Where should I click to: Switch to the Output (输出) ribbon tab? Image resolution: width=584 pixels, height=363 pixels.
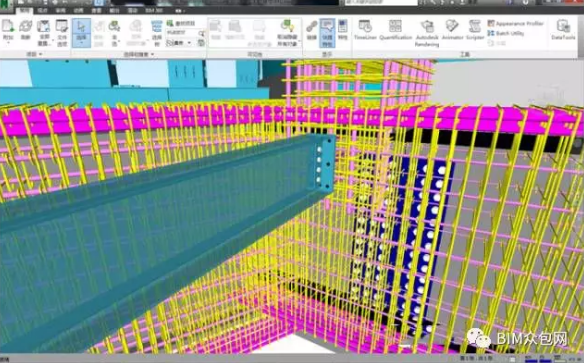[x=114, y=10]
